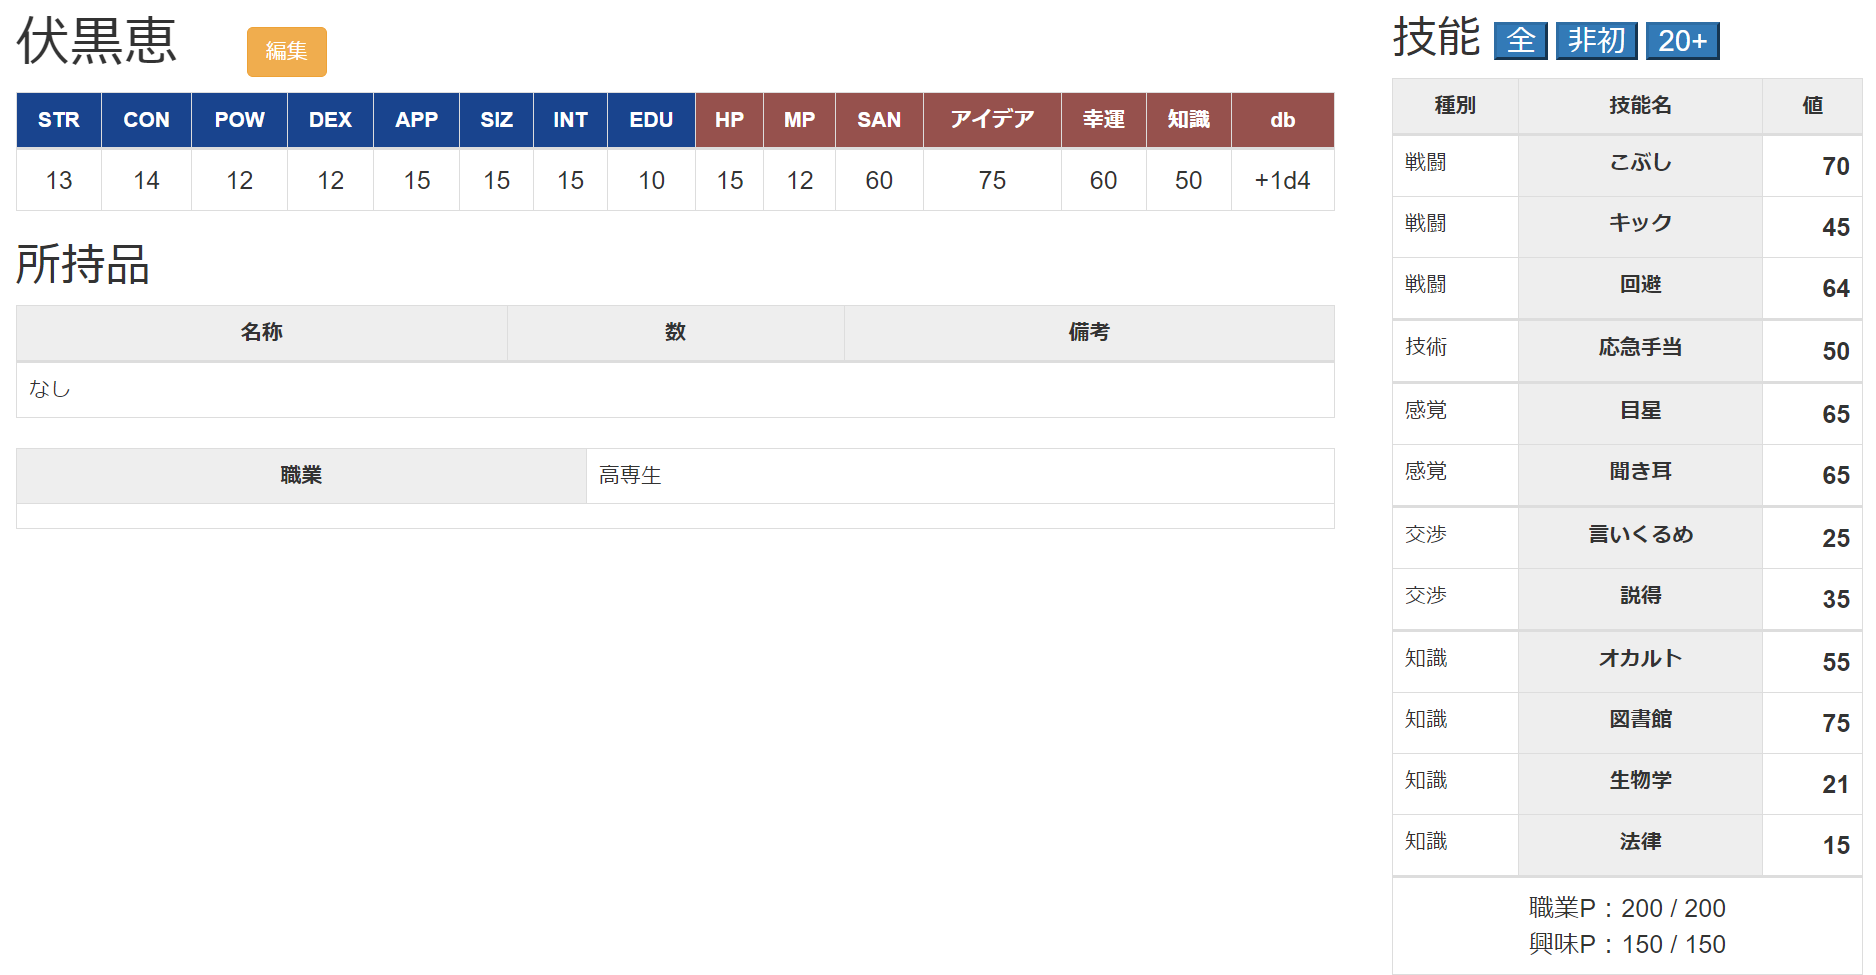Select the オカルト skill row
The height and width of the screenshot is (975, 1876).
pos(1627,662)
